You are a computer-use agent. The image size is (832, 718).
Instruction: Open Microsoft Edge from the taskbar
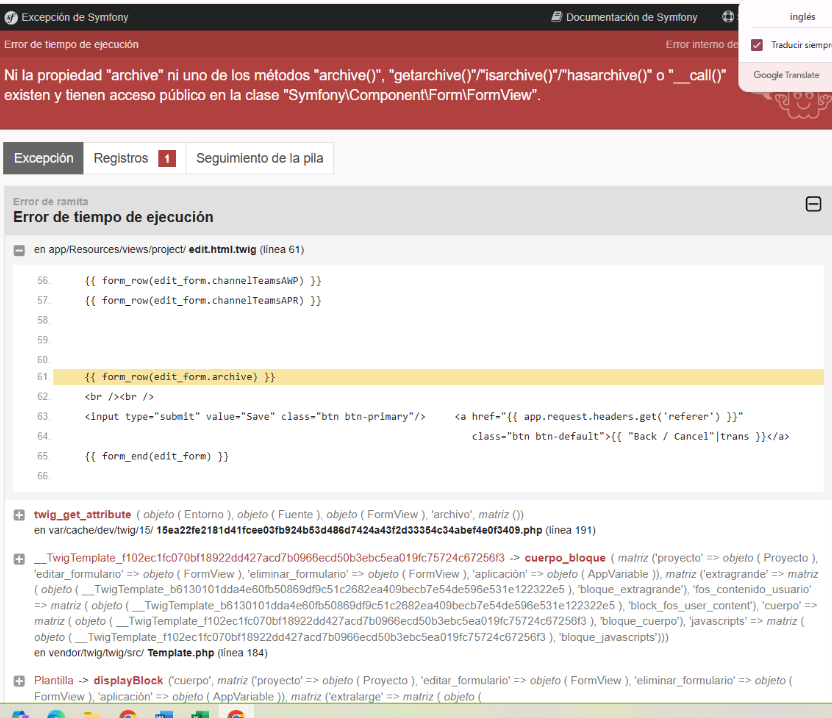(x=55, y=714)
